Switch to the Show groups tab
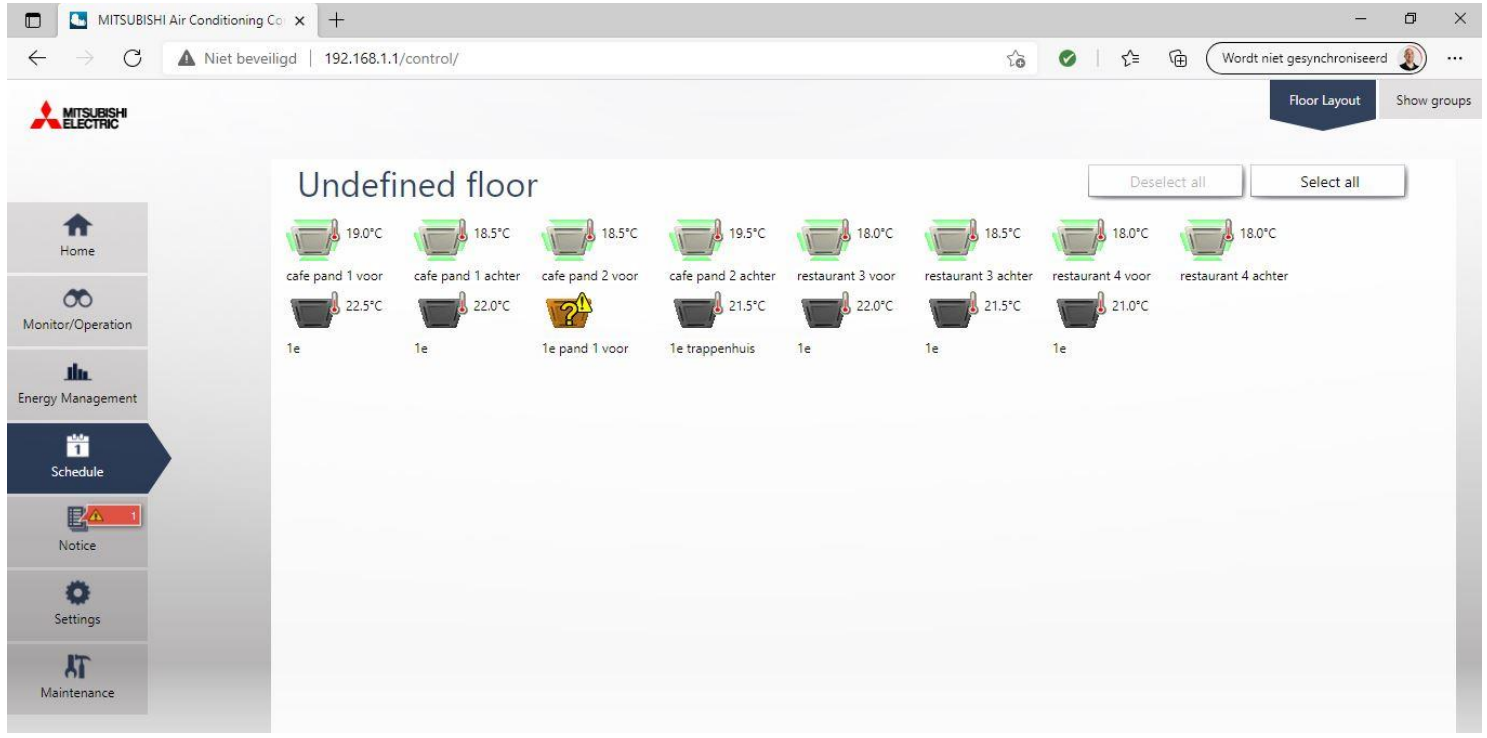 (1433, 101)
